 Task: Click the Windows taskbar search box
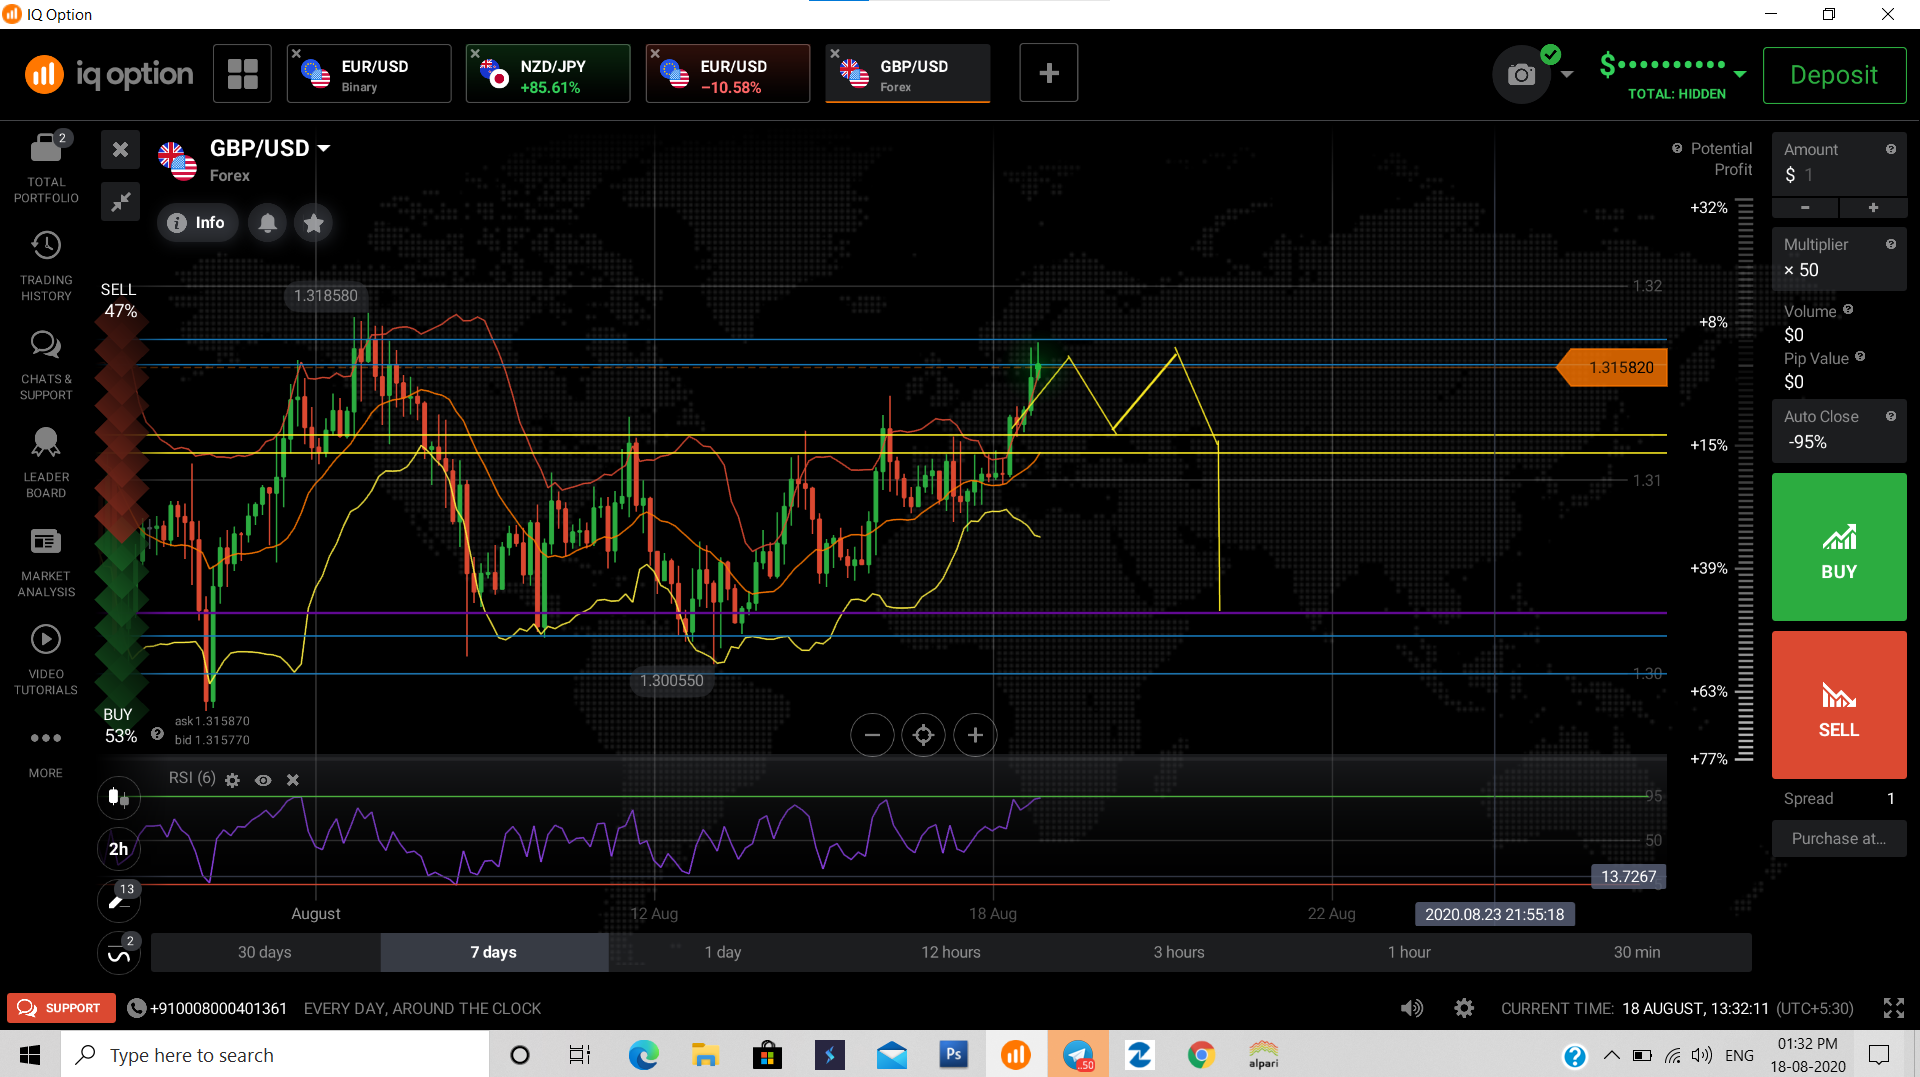coord(275,1055)
